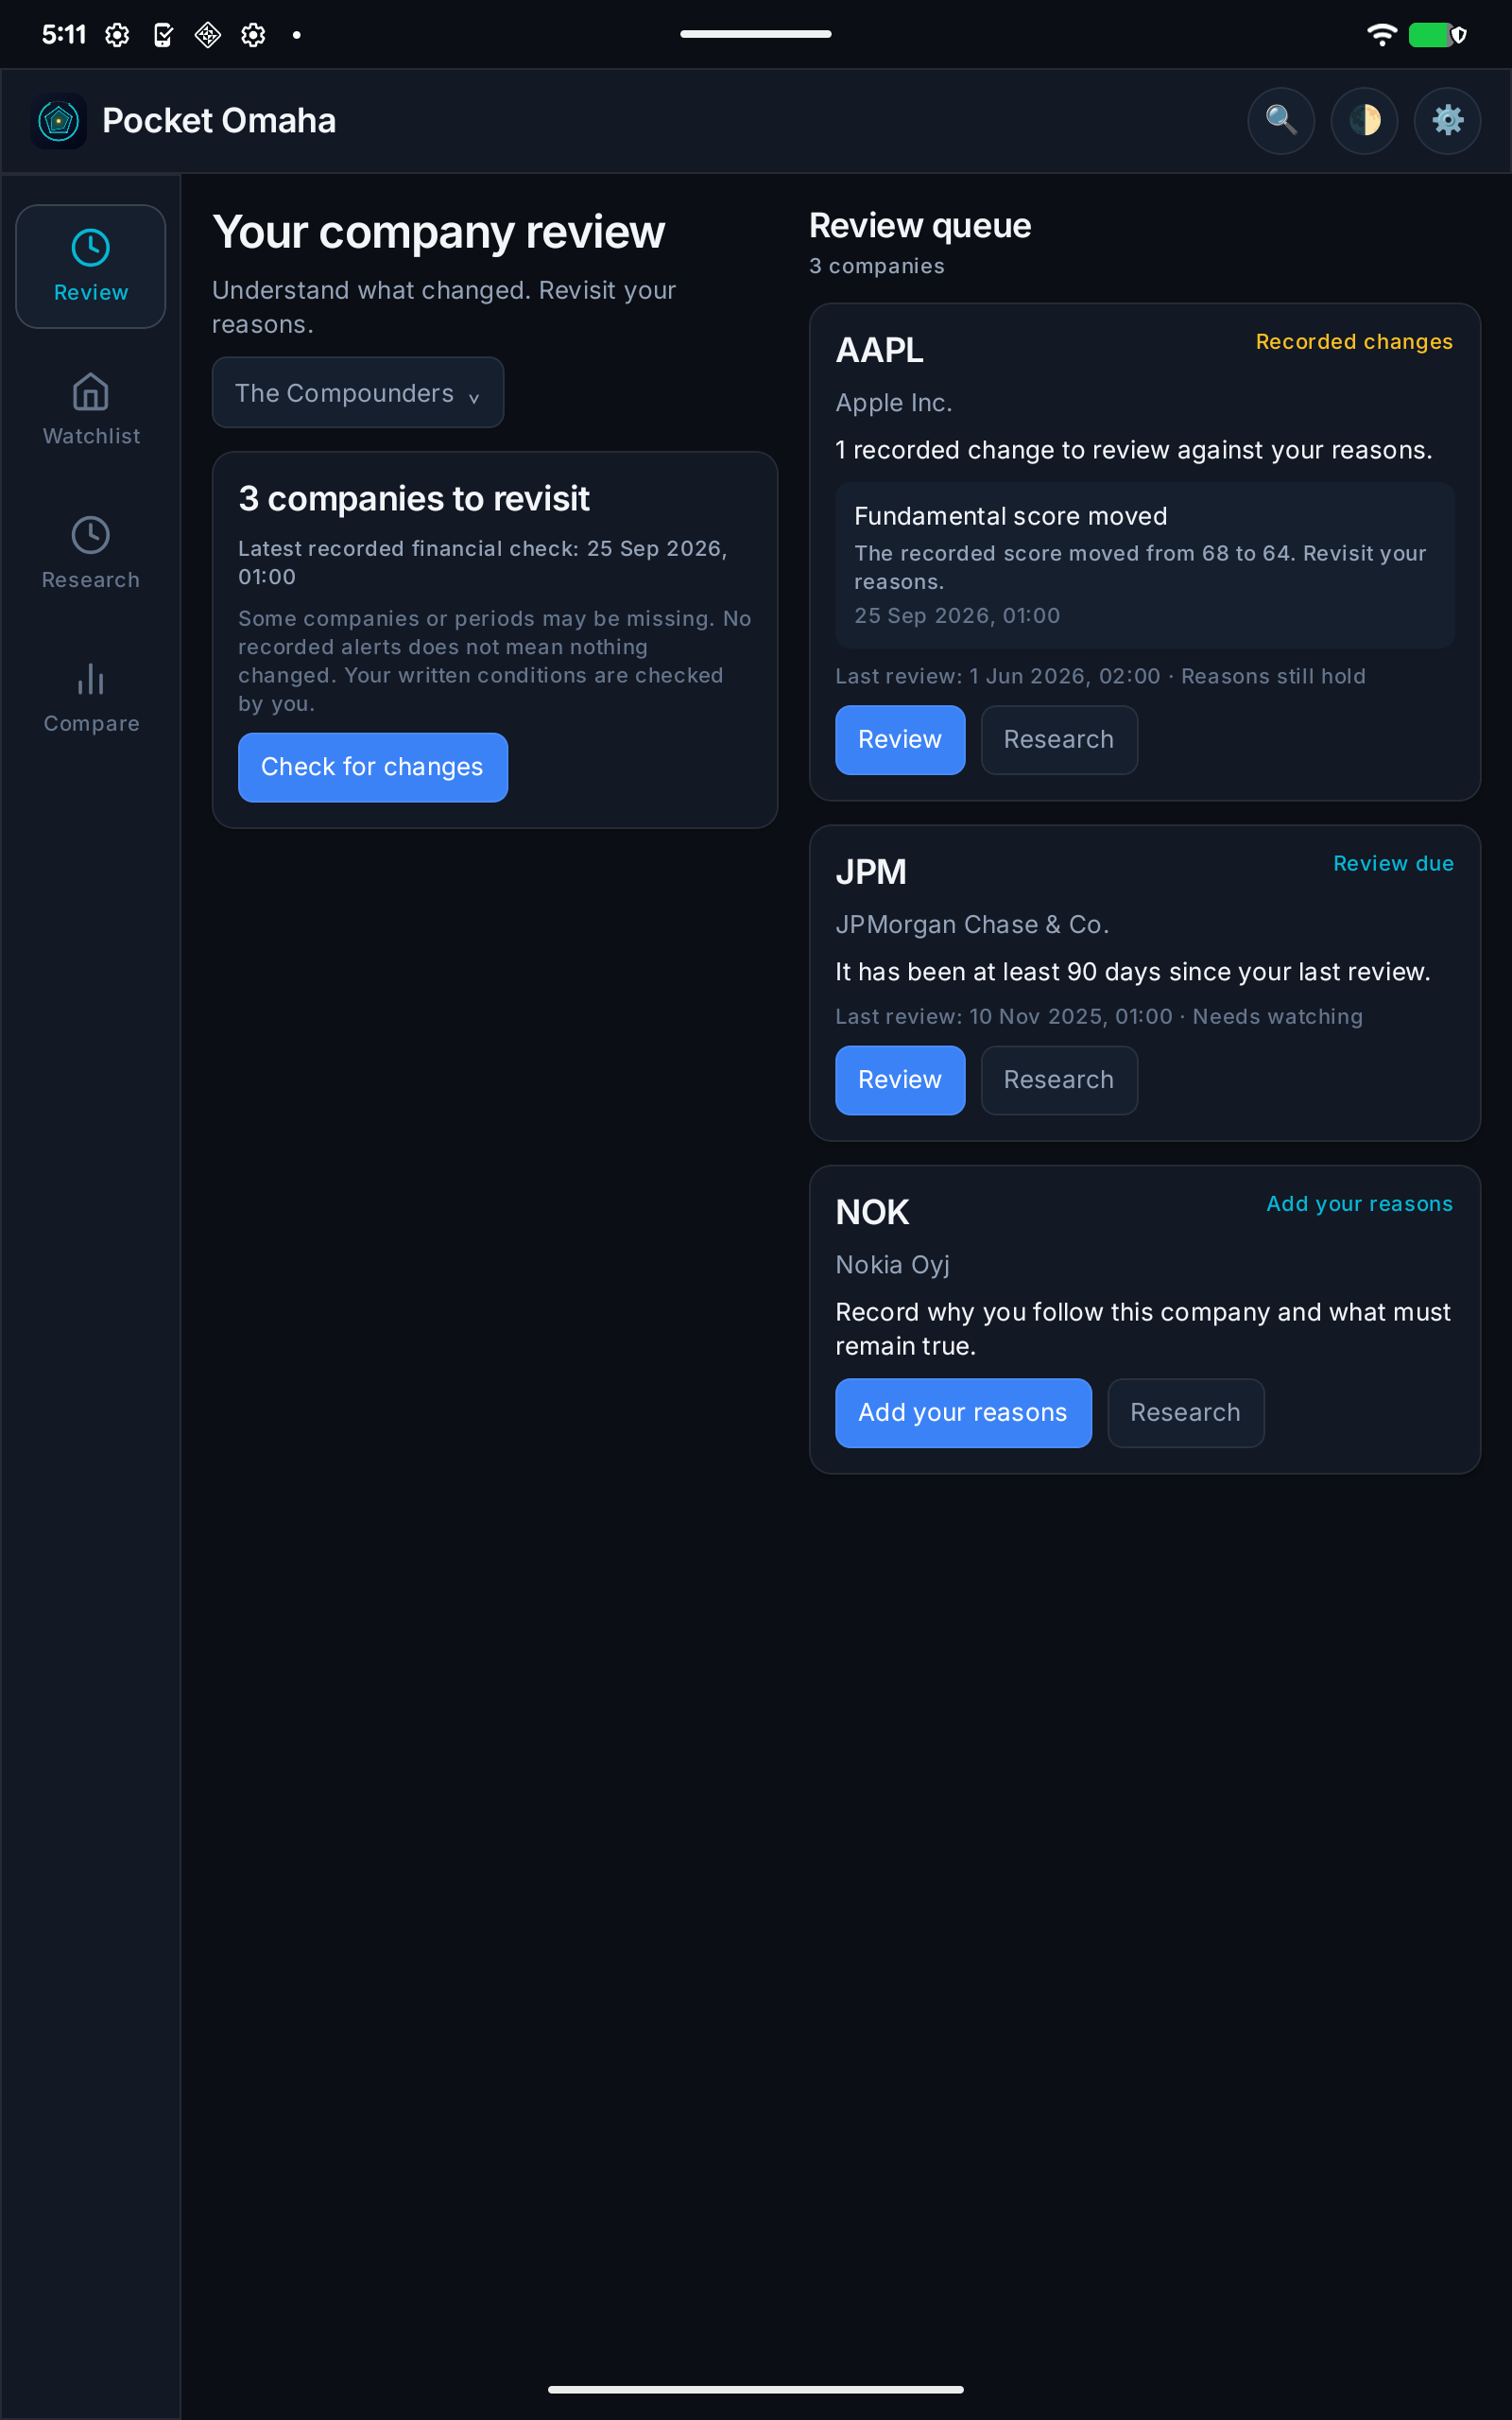Open Fundamental score moved change entry

(1145, 565)
